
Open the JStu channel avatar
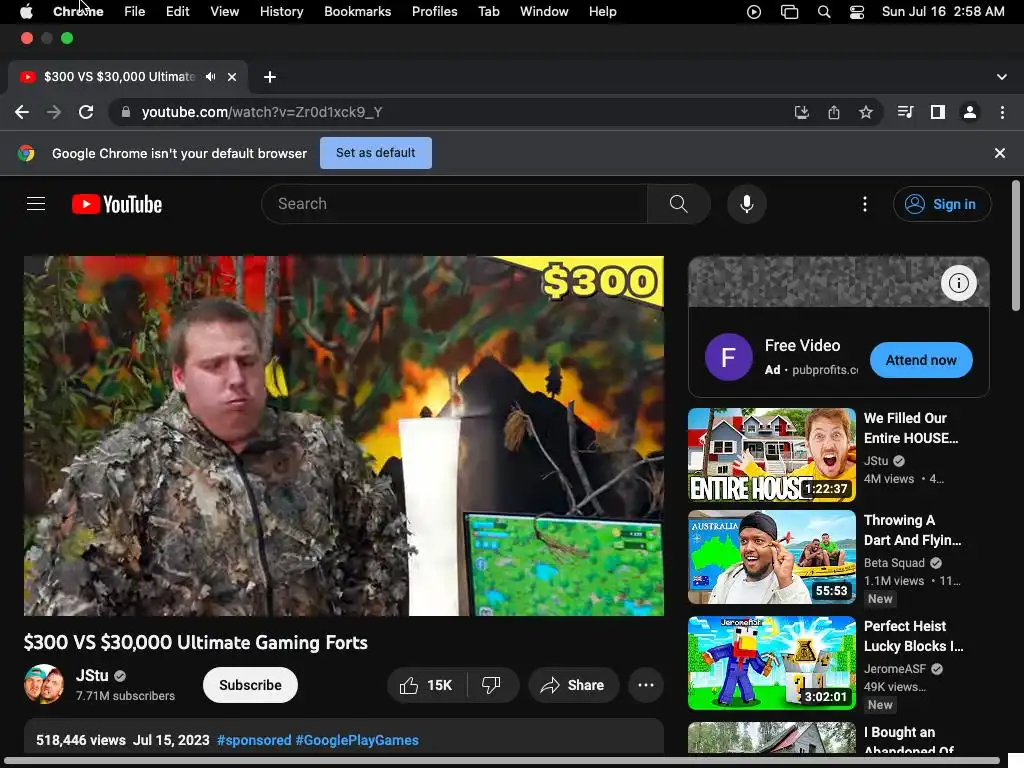tap(44, 684)
